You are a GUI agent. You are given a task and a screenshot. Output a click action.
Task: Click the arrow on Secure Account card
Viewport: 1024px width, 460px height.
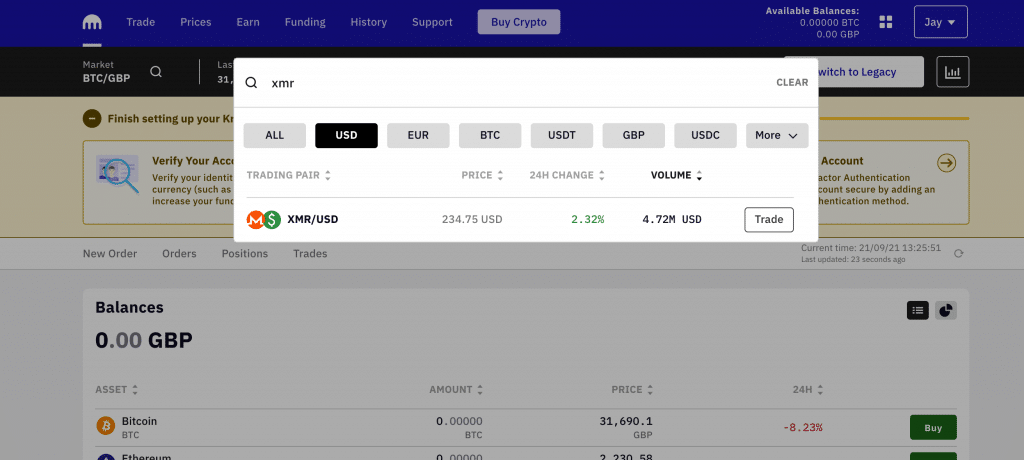pos(946,163)
